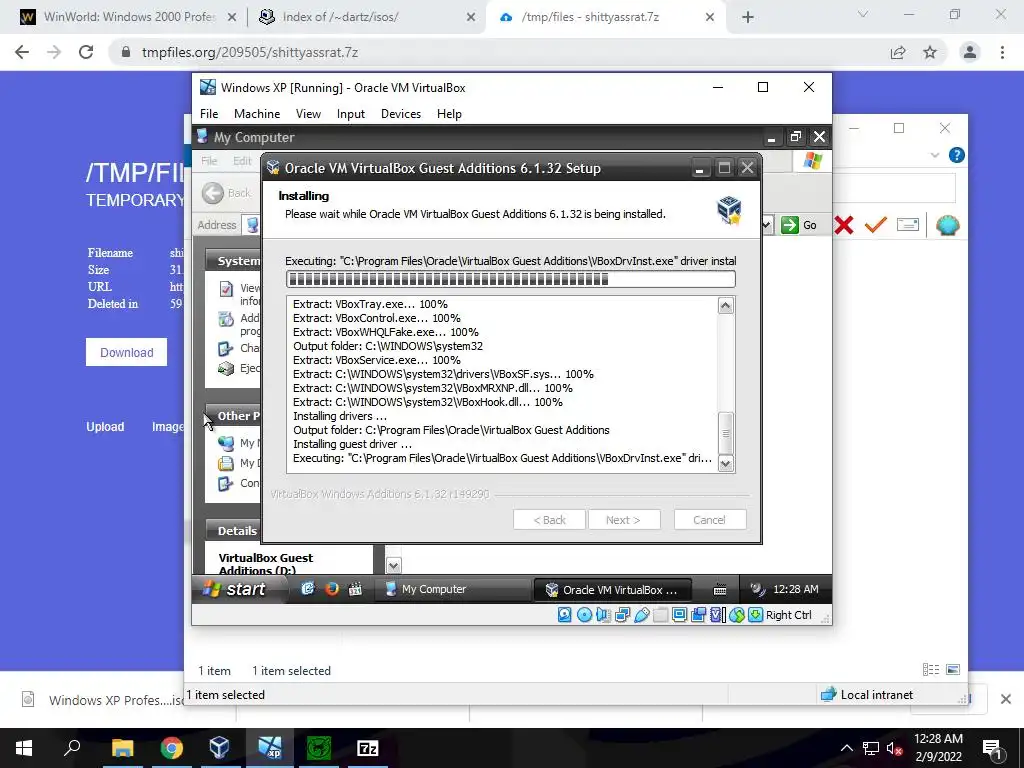The height and width of the screenshot is (768, 1024).
Task: Show hidden Windows system tray icons
Action: 846,748
